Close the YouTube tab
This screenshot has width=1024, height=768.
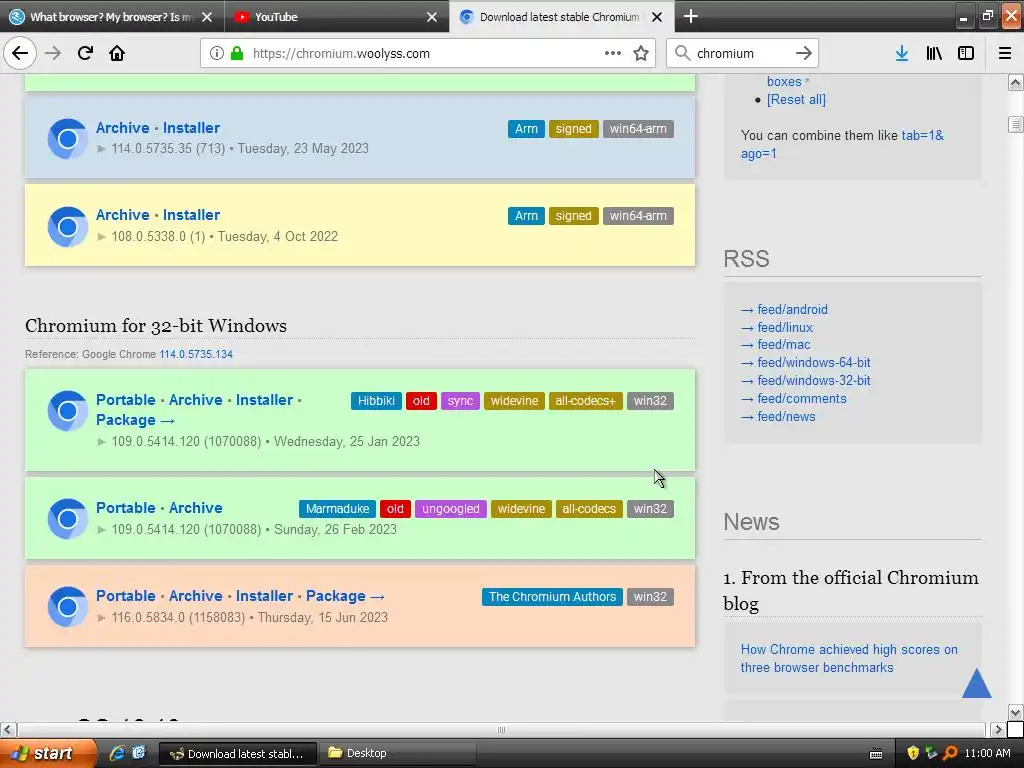pyautogui.click(x=432, y=17)
